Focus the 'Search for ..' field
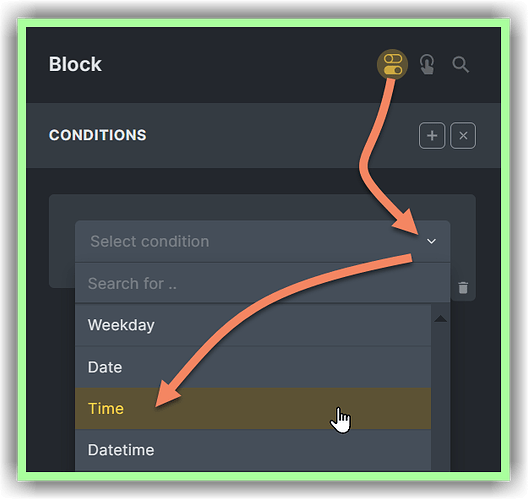 point(262,283)
